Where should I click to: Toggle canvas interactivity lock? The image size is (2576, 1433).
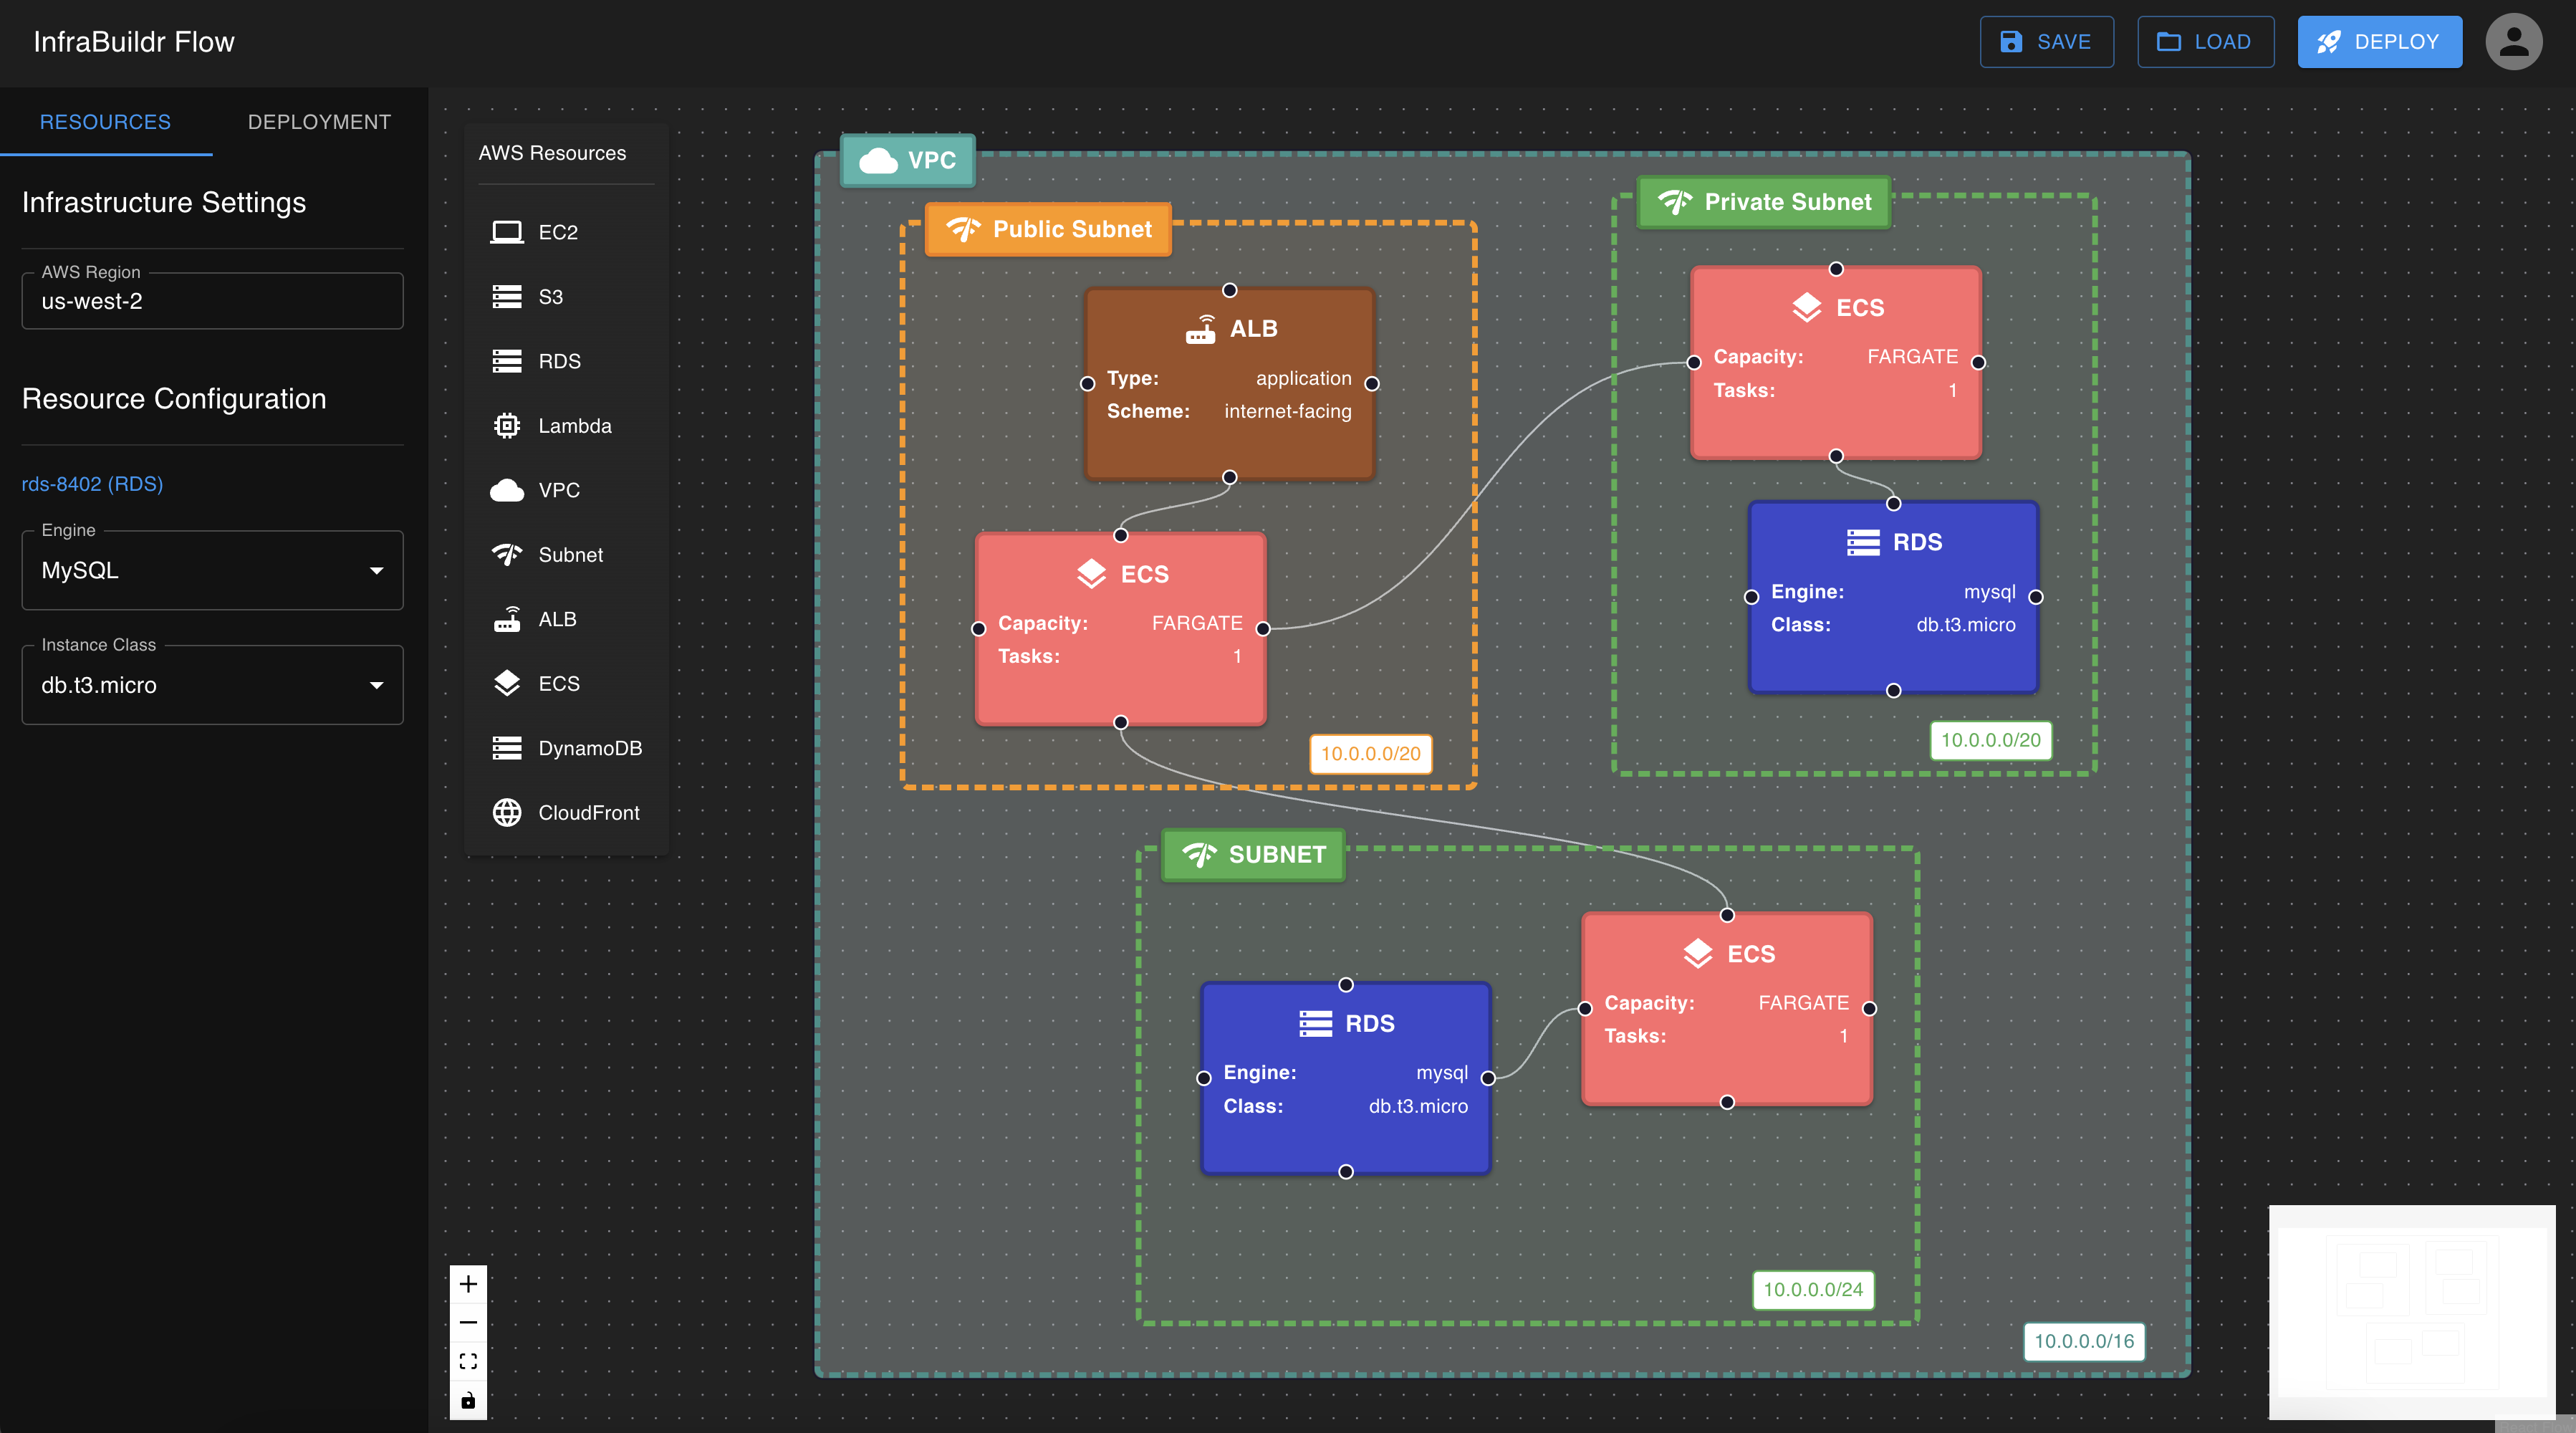pyautogui.click(x=468, y=1400)
